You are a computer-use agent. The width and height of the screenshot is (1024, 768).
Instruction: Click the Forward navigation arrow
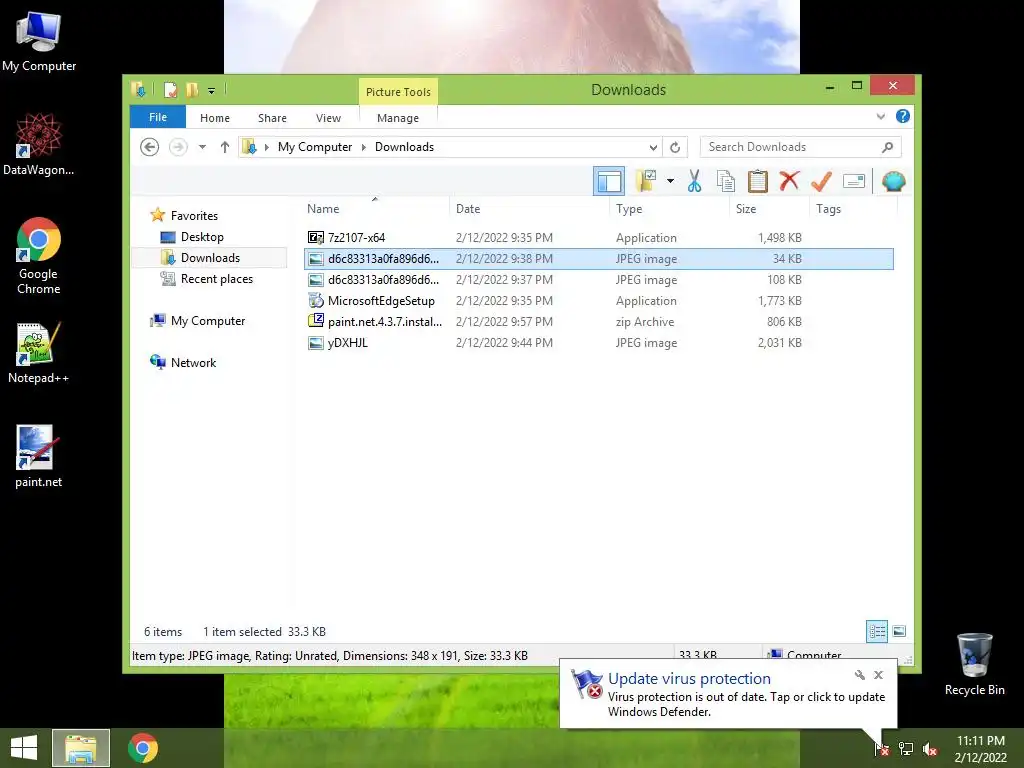tap(178, 147)
